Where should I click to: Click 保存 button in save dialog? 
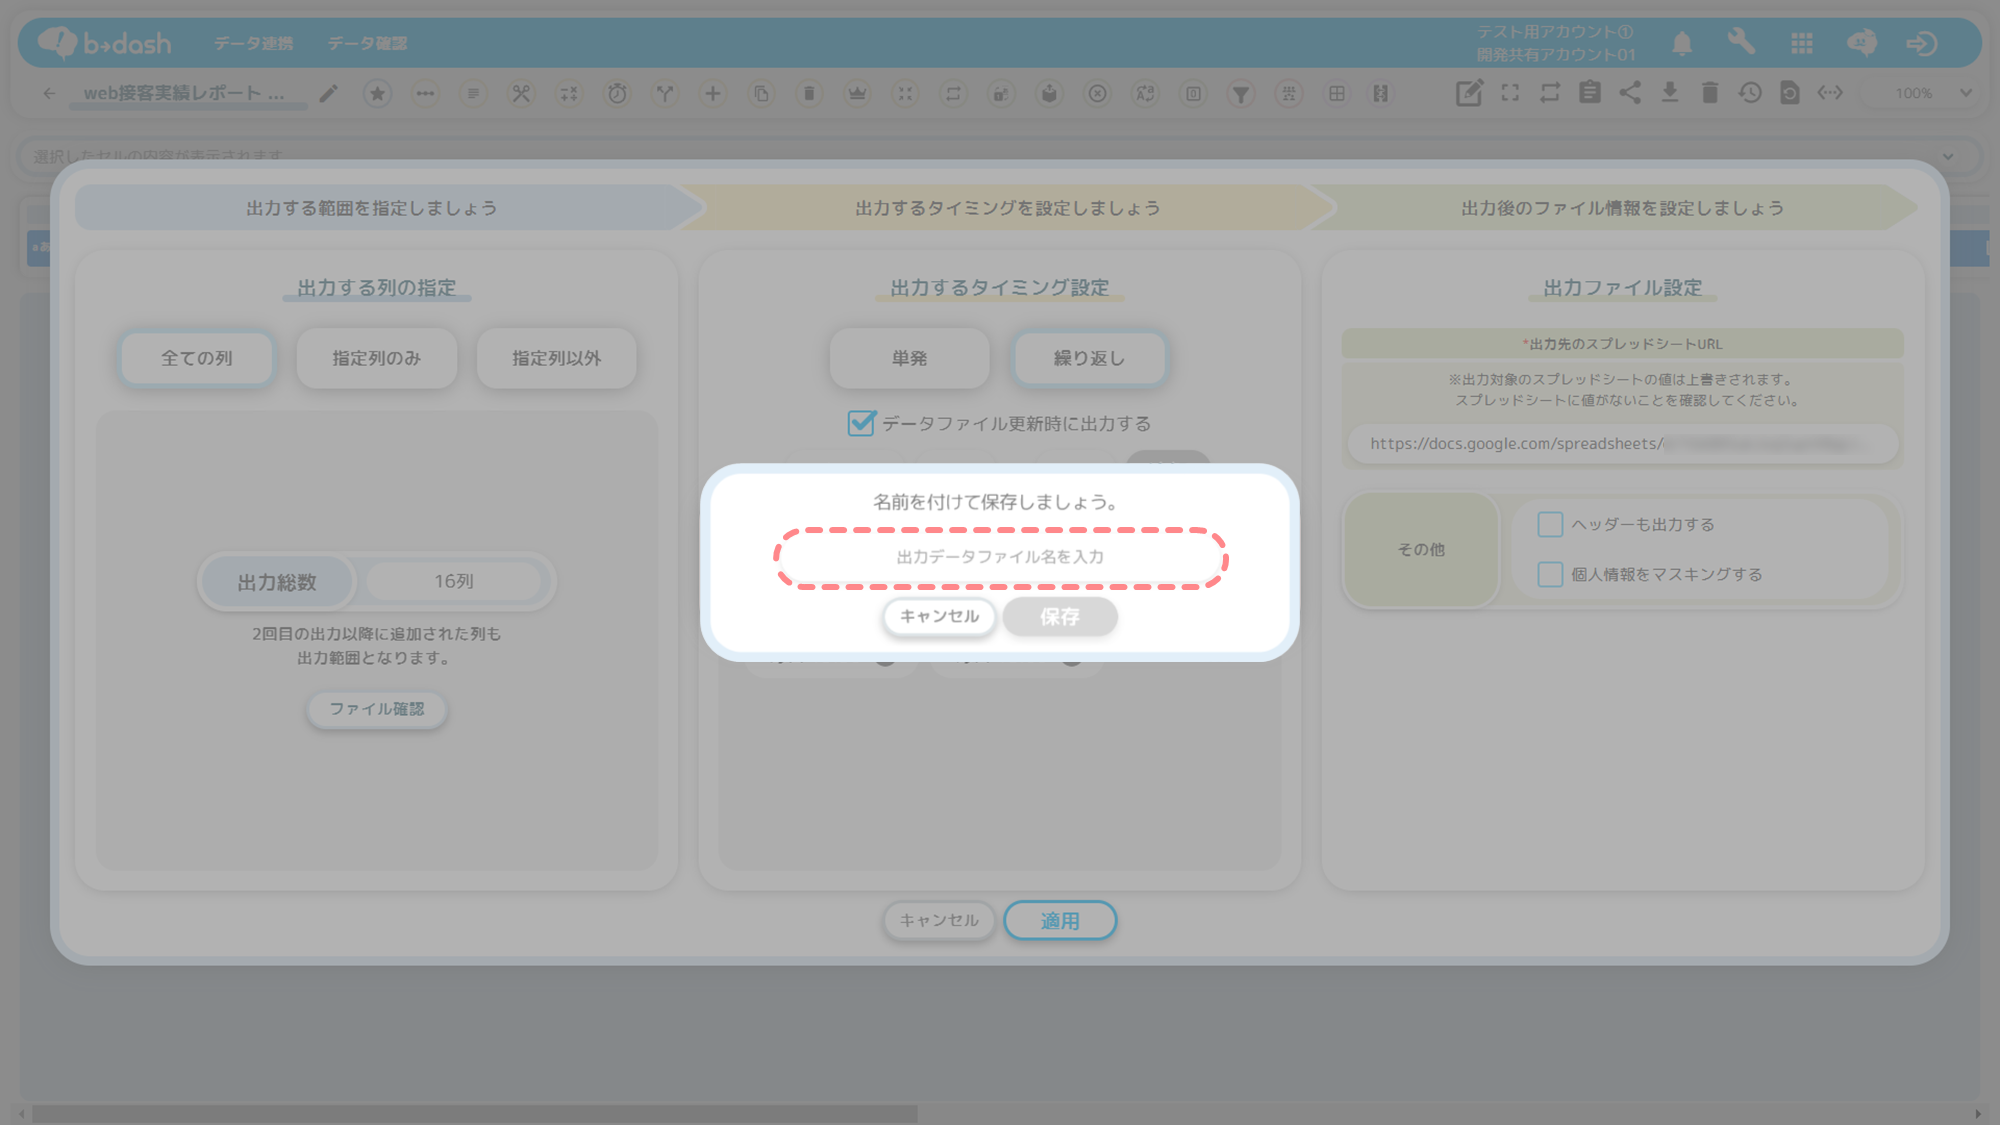tap(1060, 616)
